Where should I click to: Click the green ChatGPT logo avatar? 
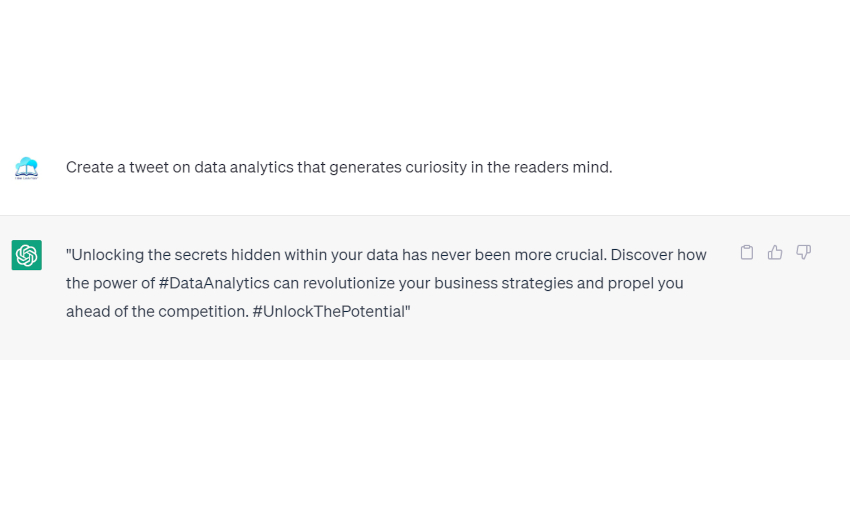[26, 255]
